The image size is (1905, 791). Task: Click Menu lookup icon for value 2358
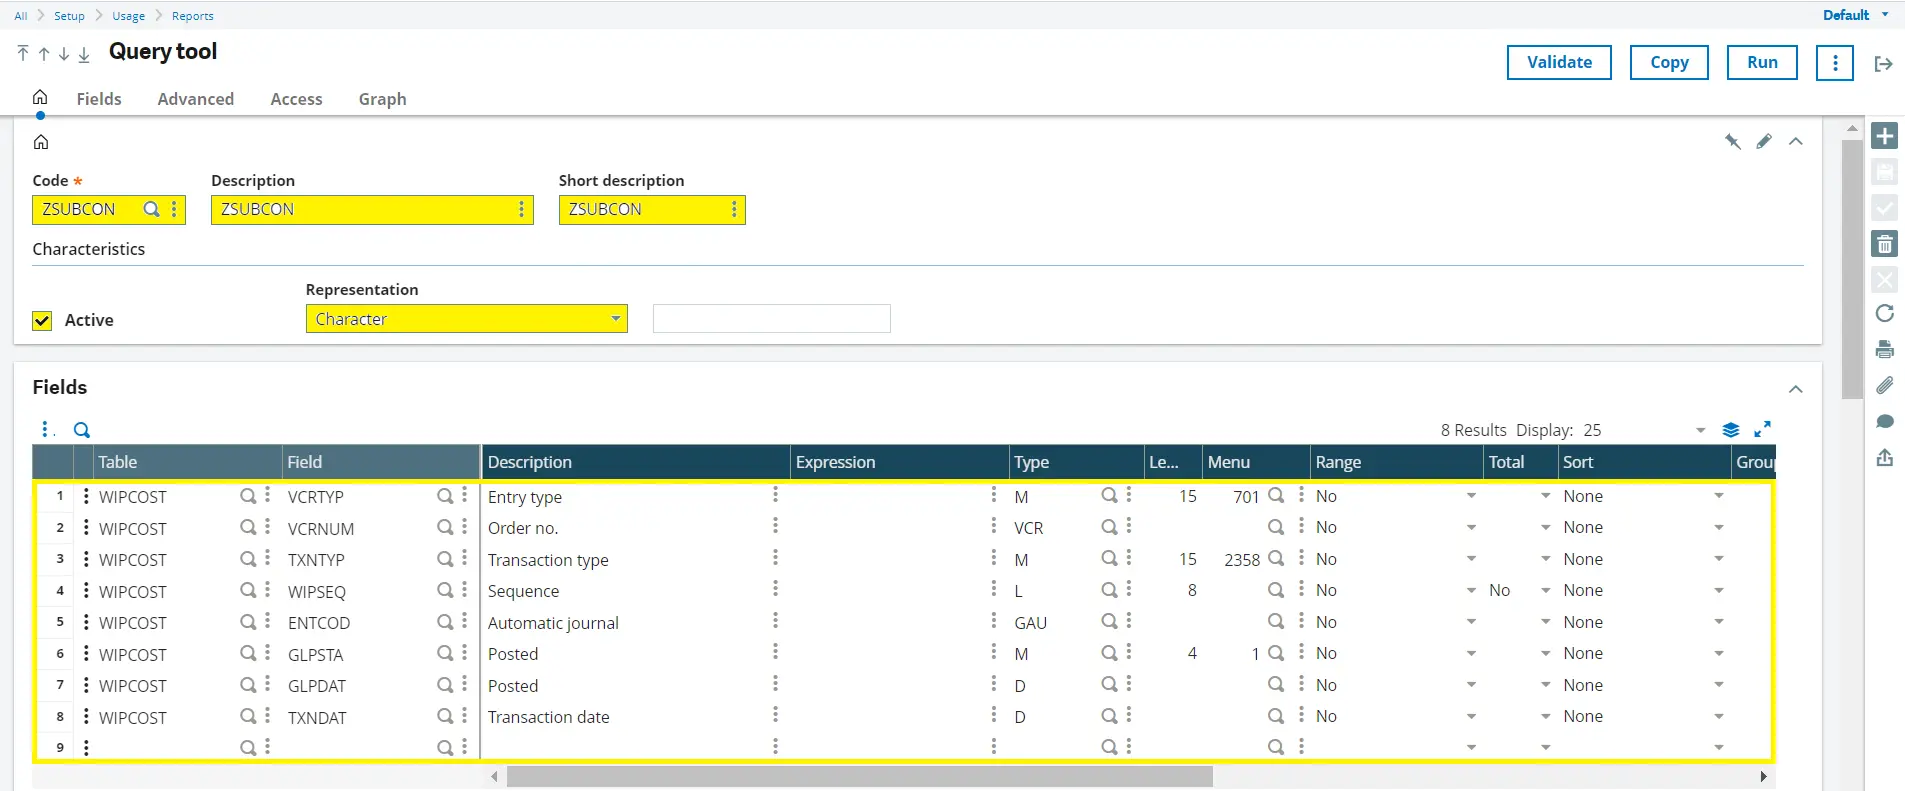click(1276, 559)
